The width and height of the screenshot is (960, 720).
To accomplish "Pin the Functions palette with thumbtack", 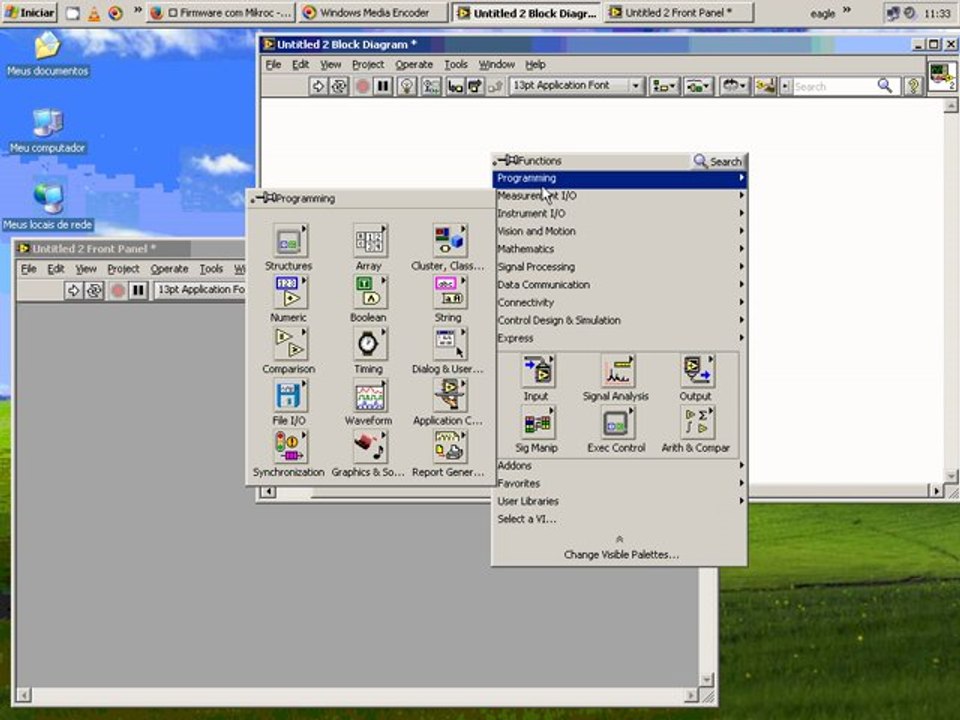I will [506, 160].
